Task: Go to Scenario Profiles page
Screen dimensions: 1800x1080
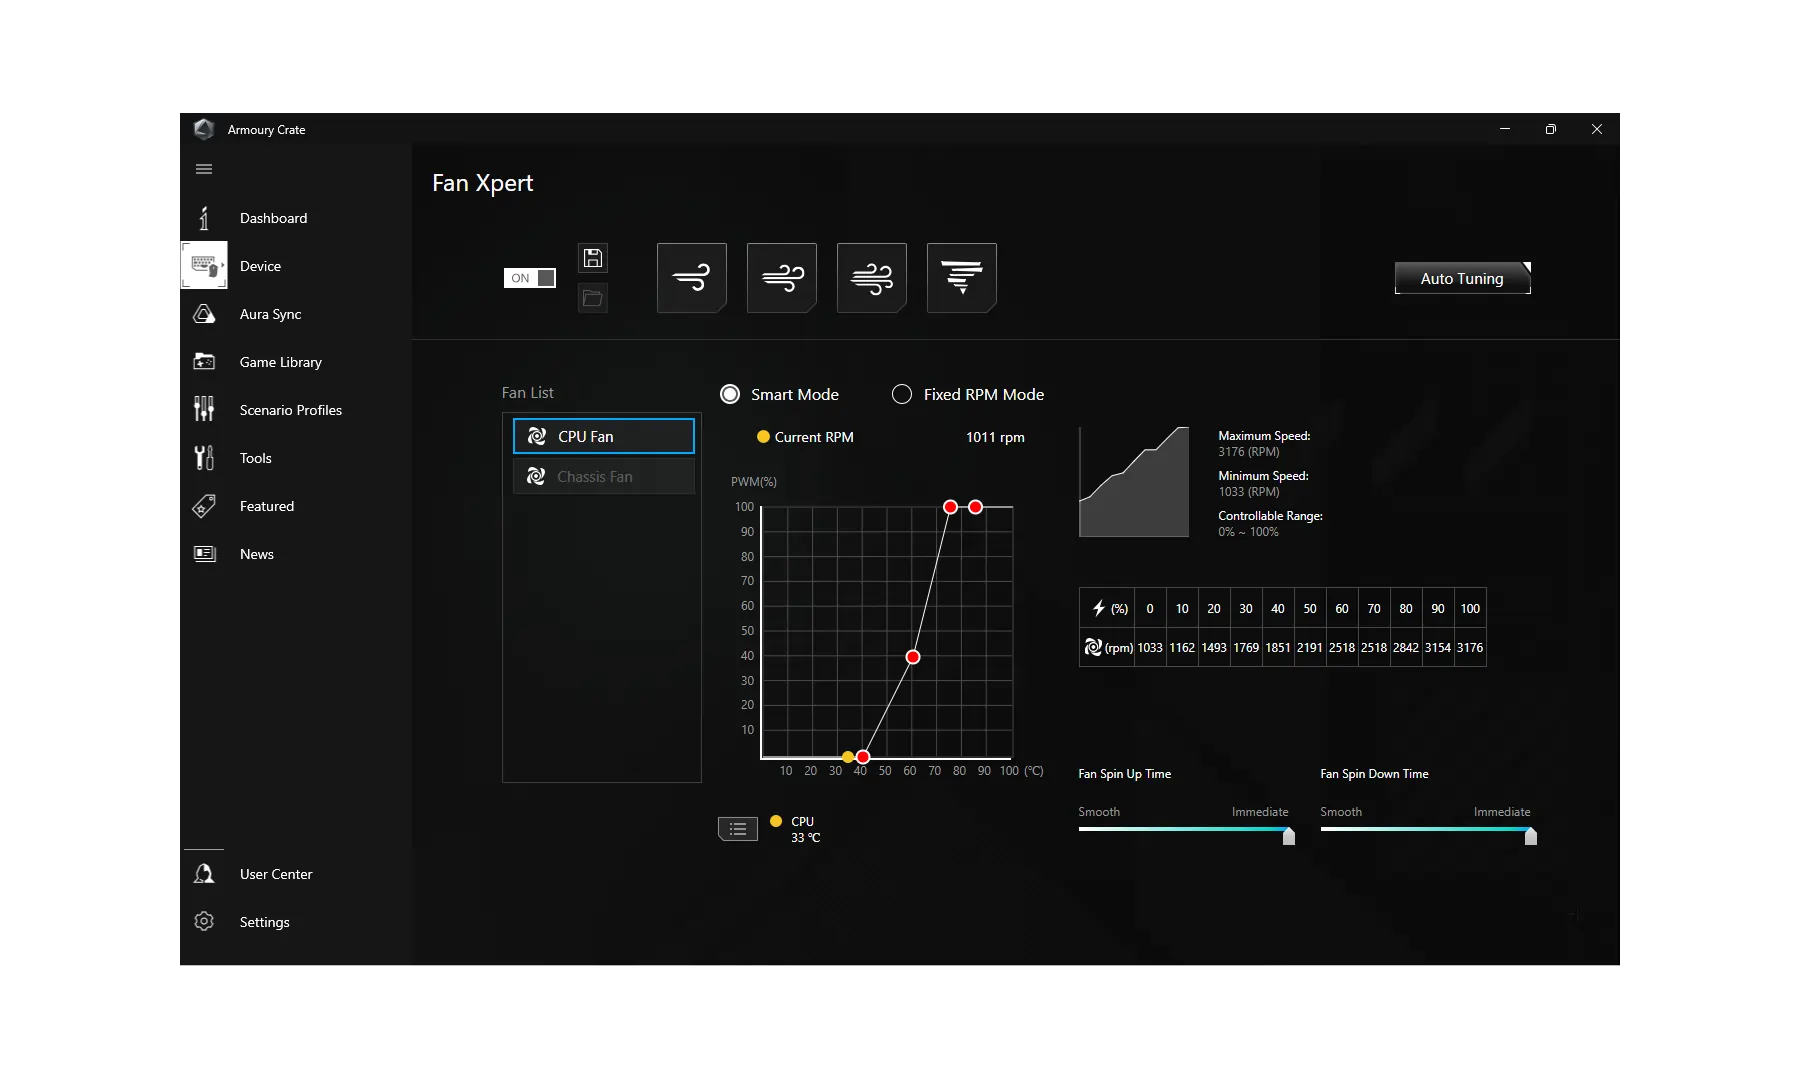Action: (x=290, y=410)
